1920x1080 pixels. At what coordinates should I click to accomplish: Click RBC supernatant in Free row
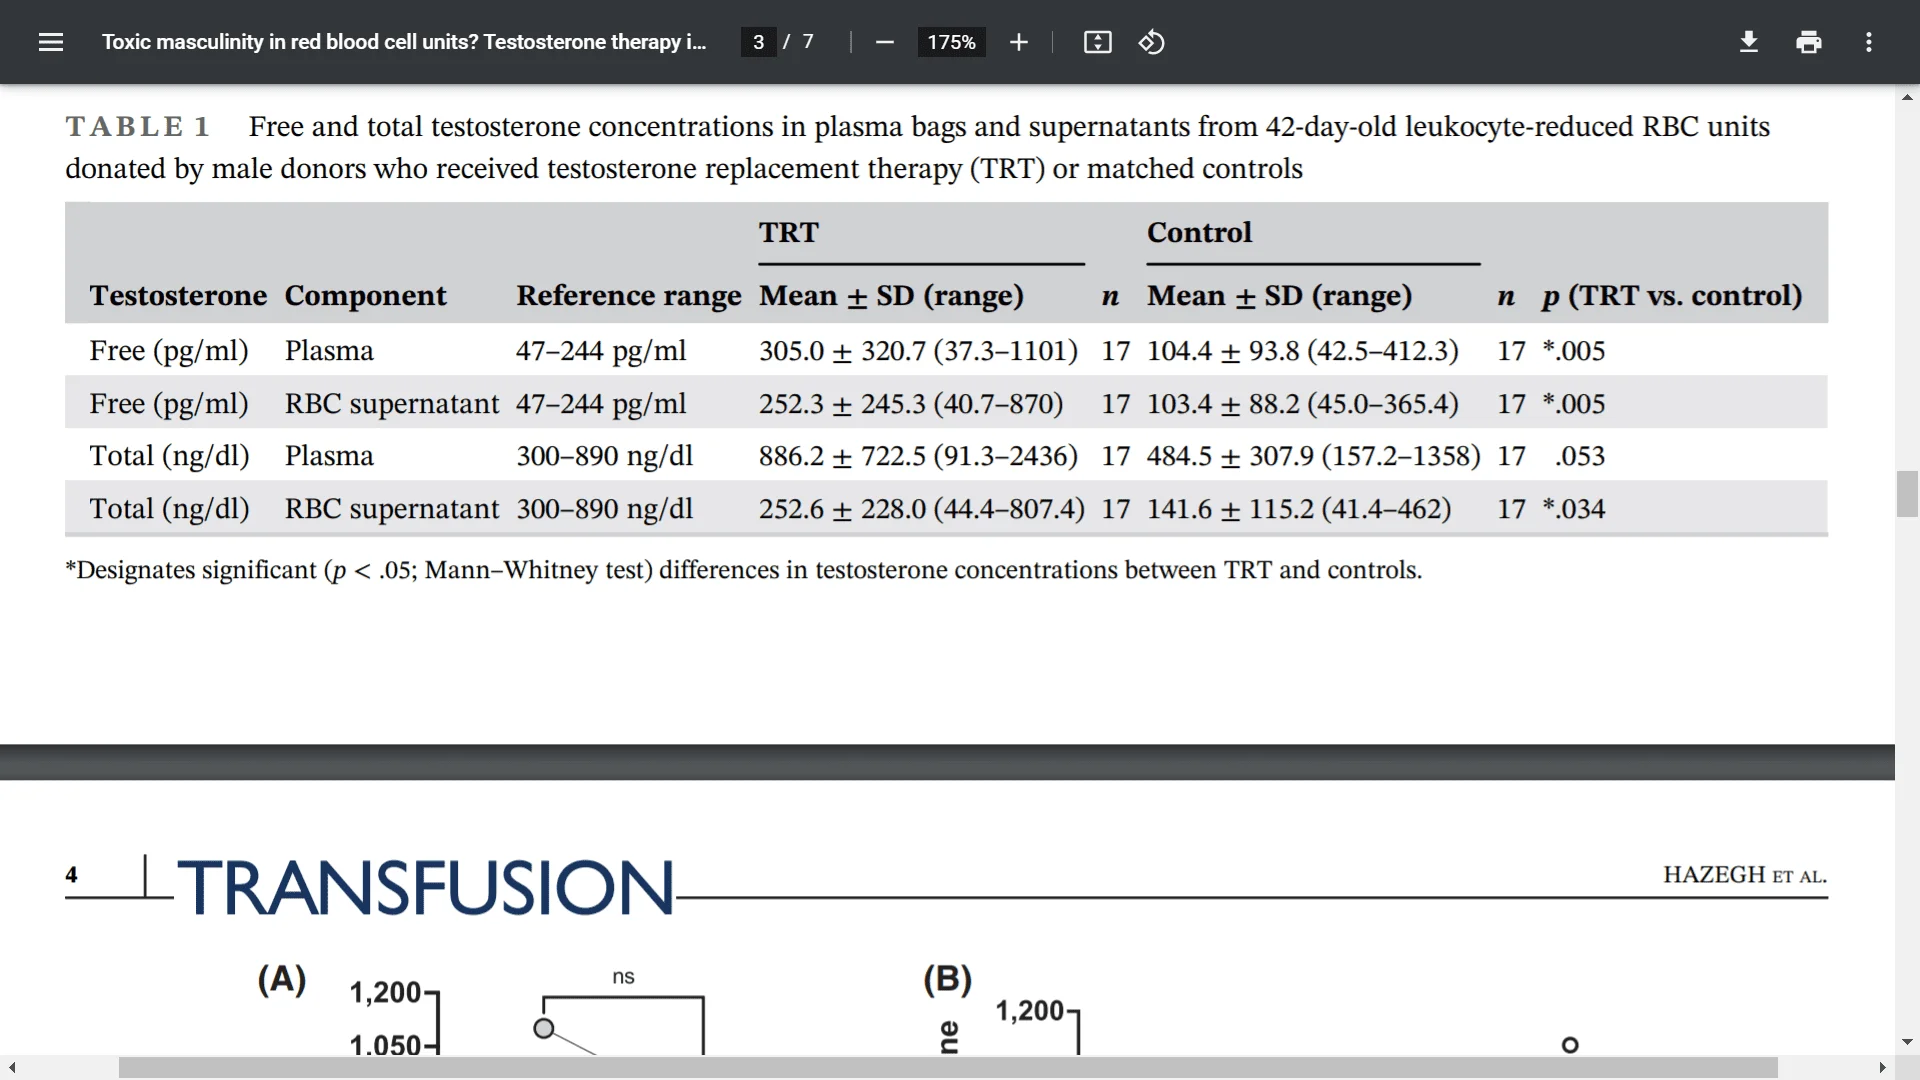391,404
